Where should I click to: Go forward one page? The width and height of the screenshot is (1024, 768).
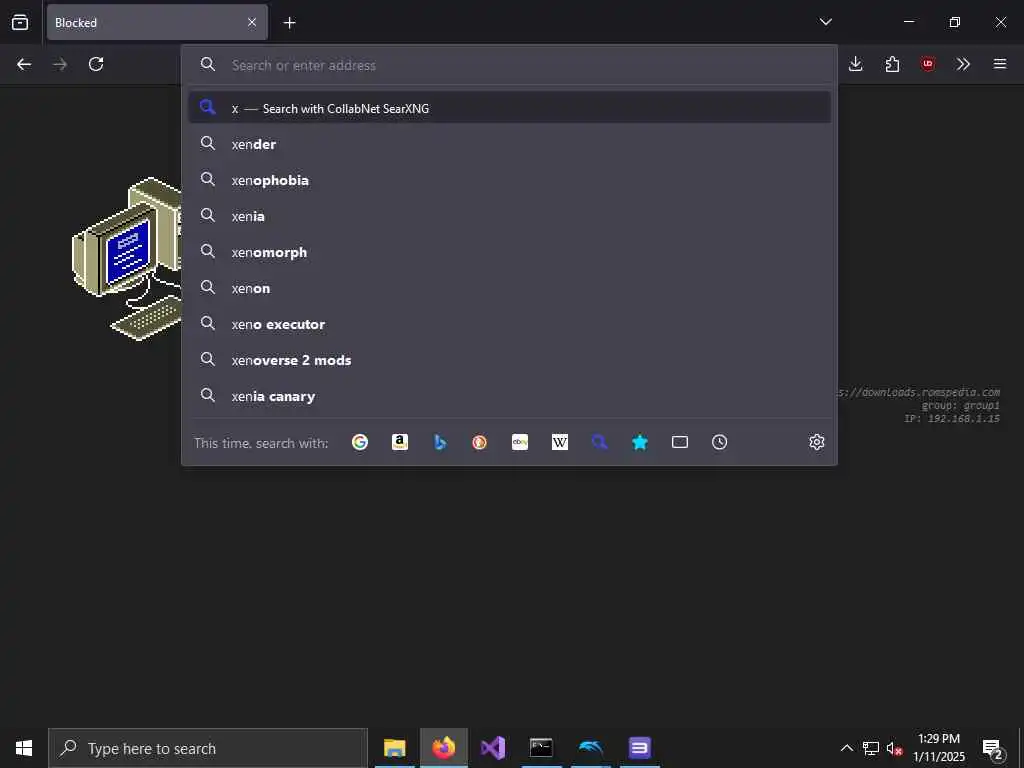[x=60, y=64]
